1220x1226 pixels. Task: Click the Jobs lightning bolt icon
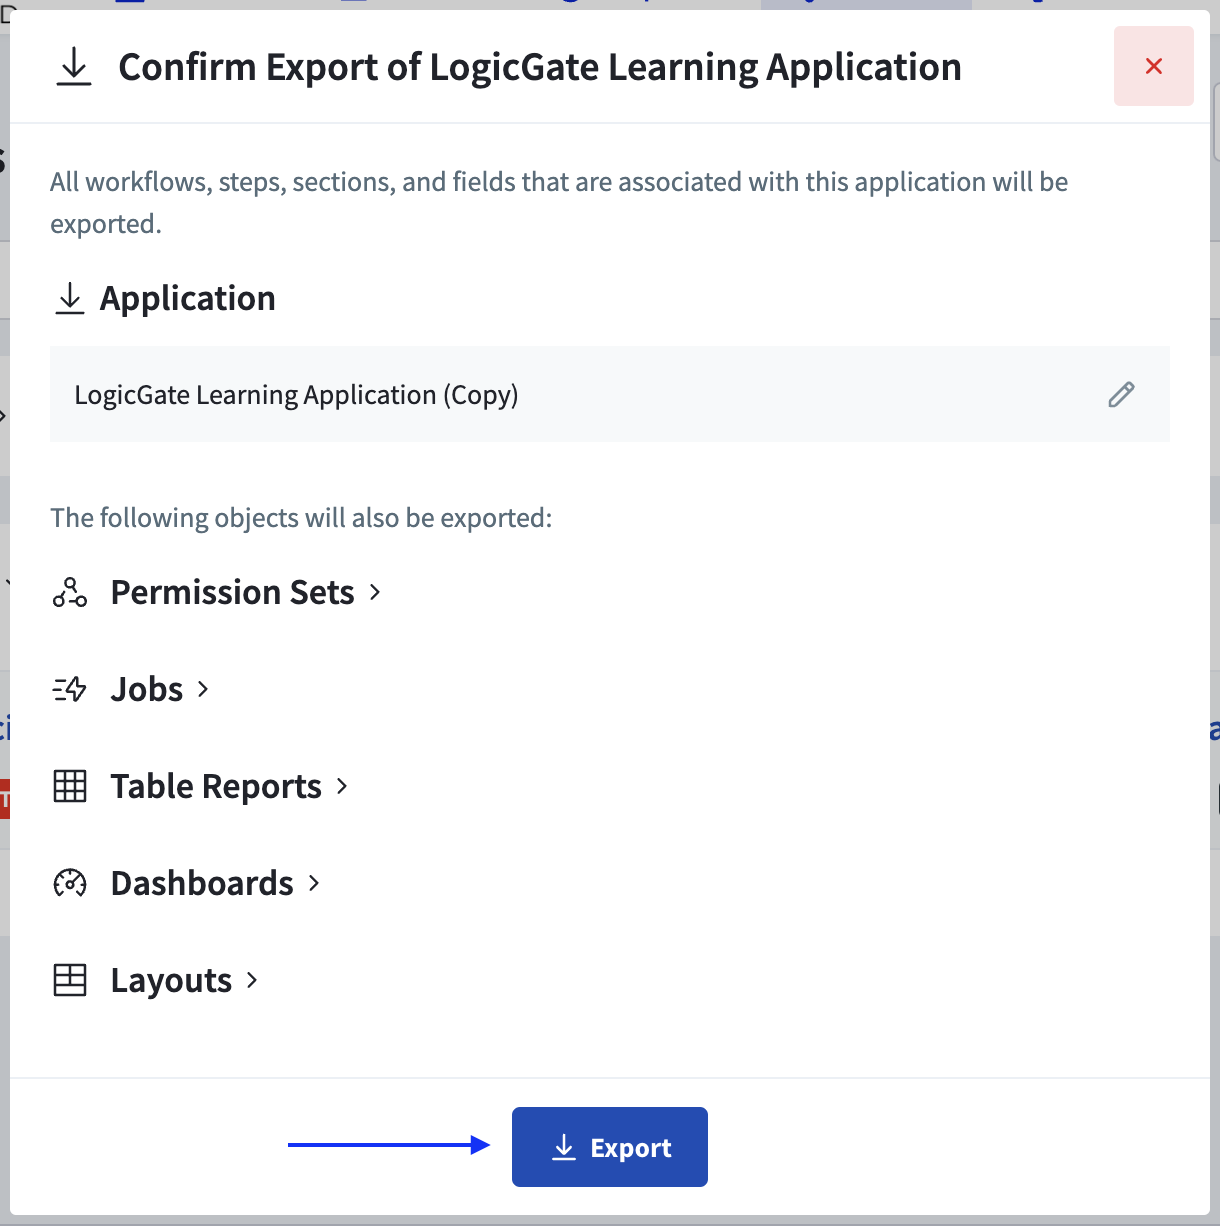tap(70, 689)
